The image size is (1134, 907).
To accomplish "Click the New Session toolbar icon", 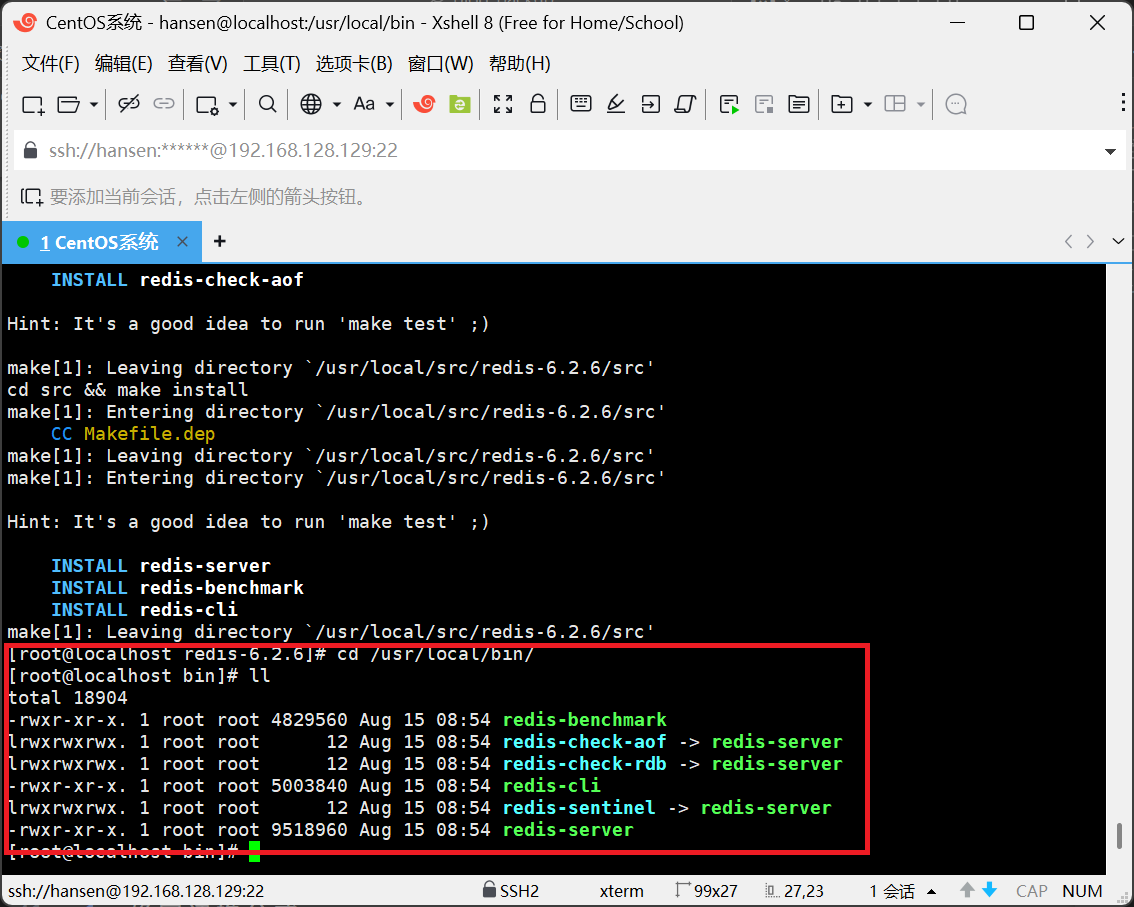I will pos(33,104).
